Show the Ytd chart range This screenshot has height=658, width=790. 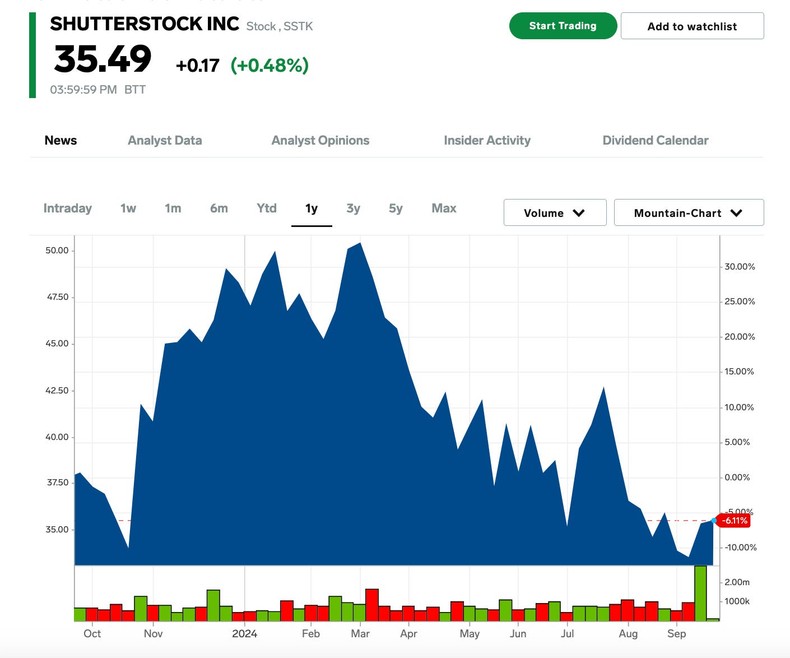tap(266, 208)
